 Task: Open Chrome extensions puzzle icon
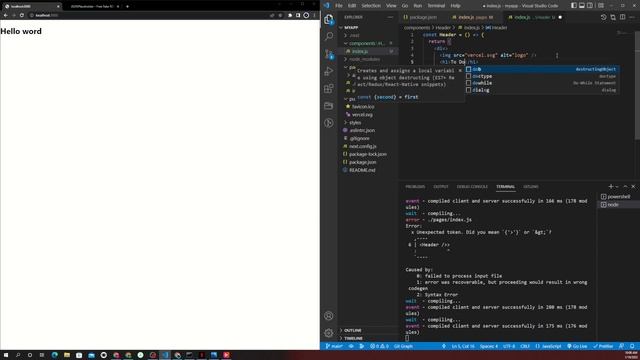pos(290,15)
